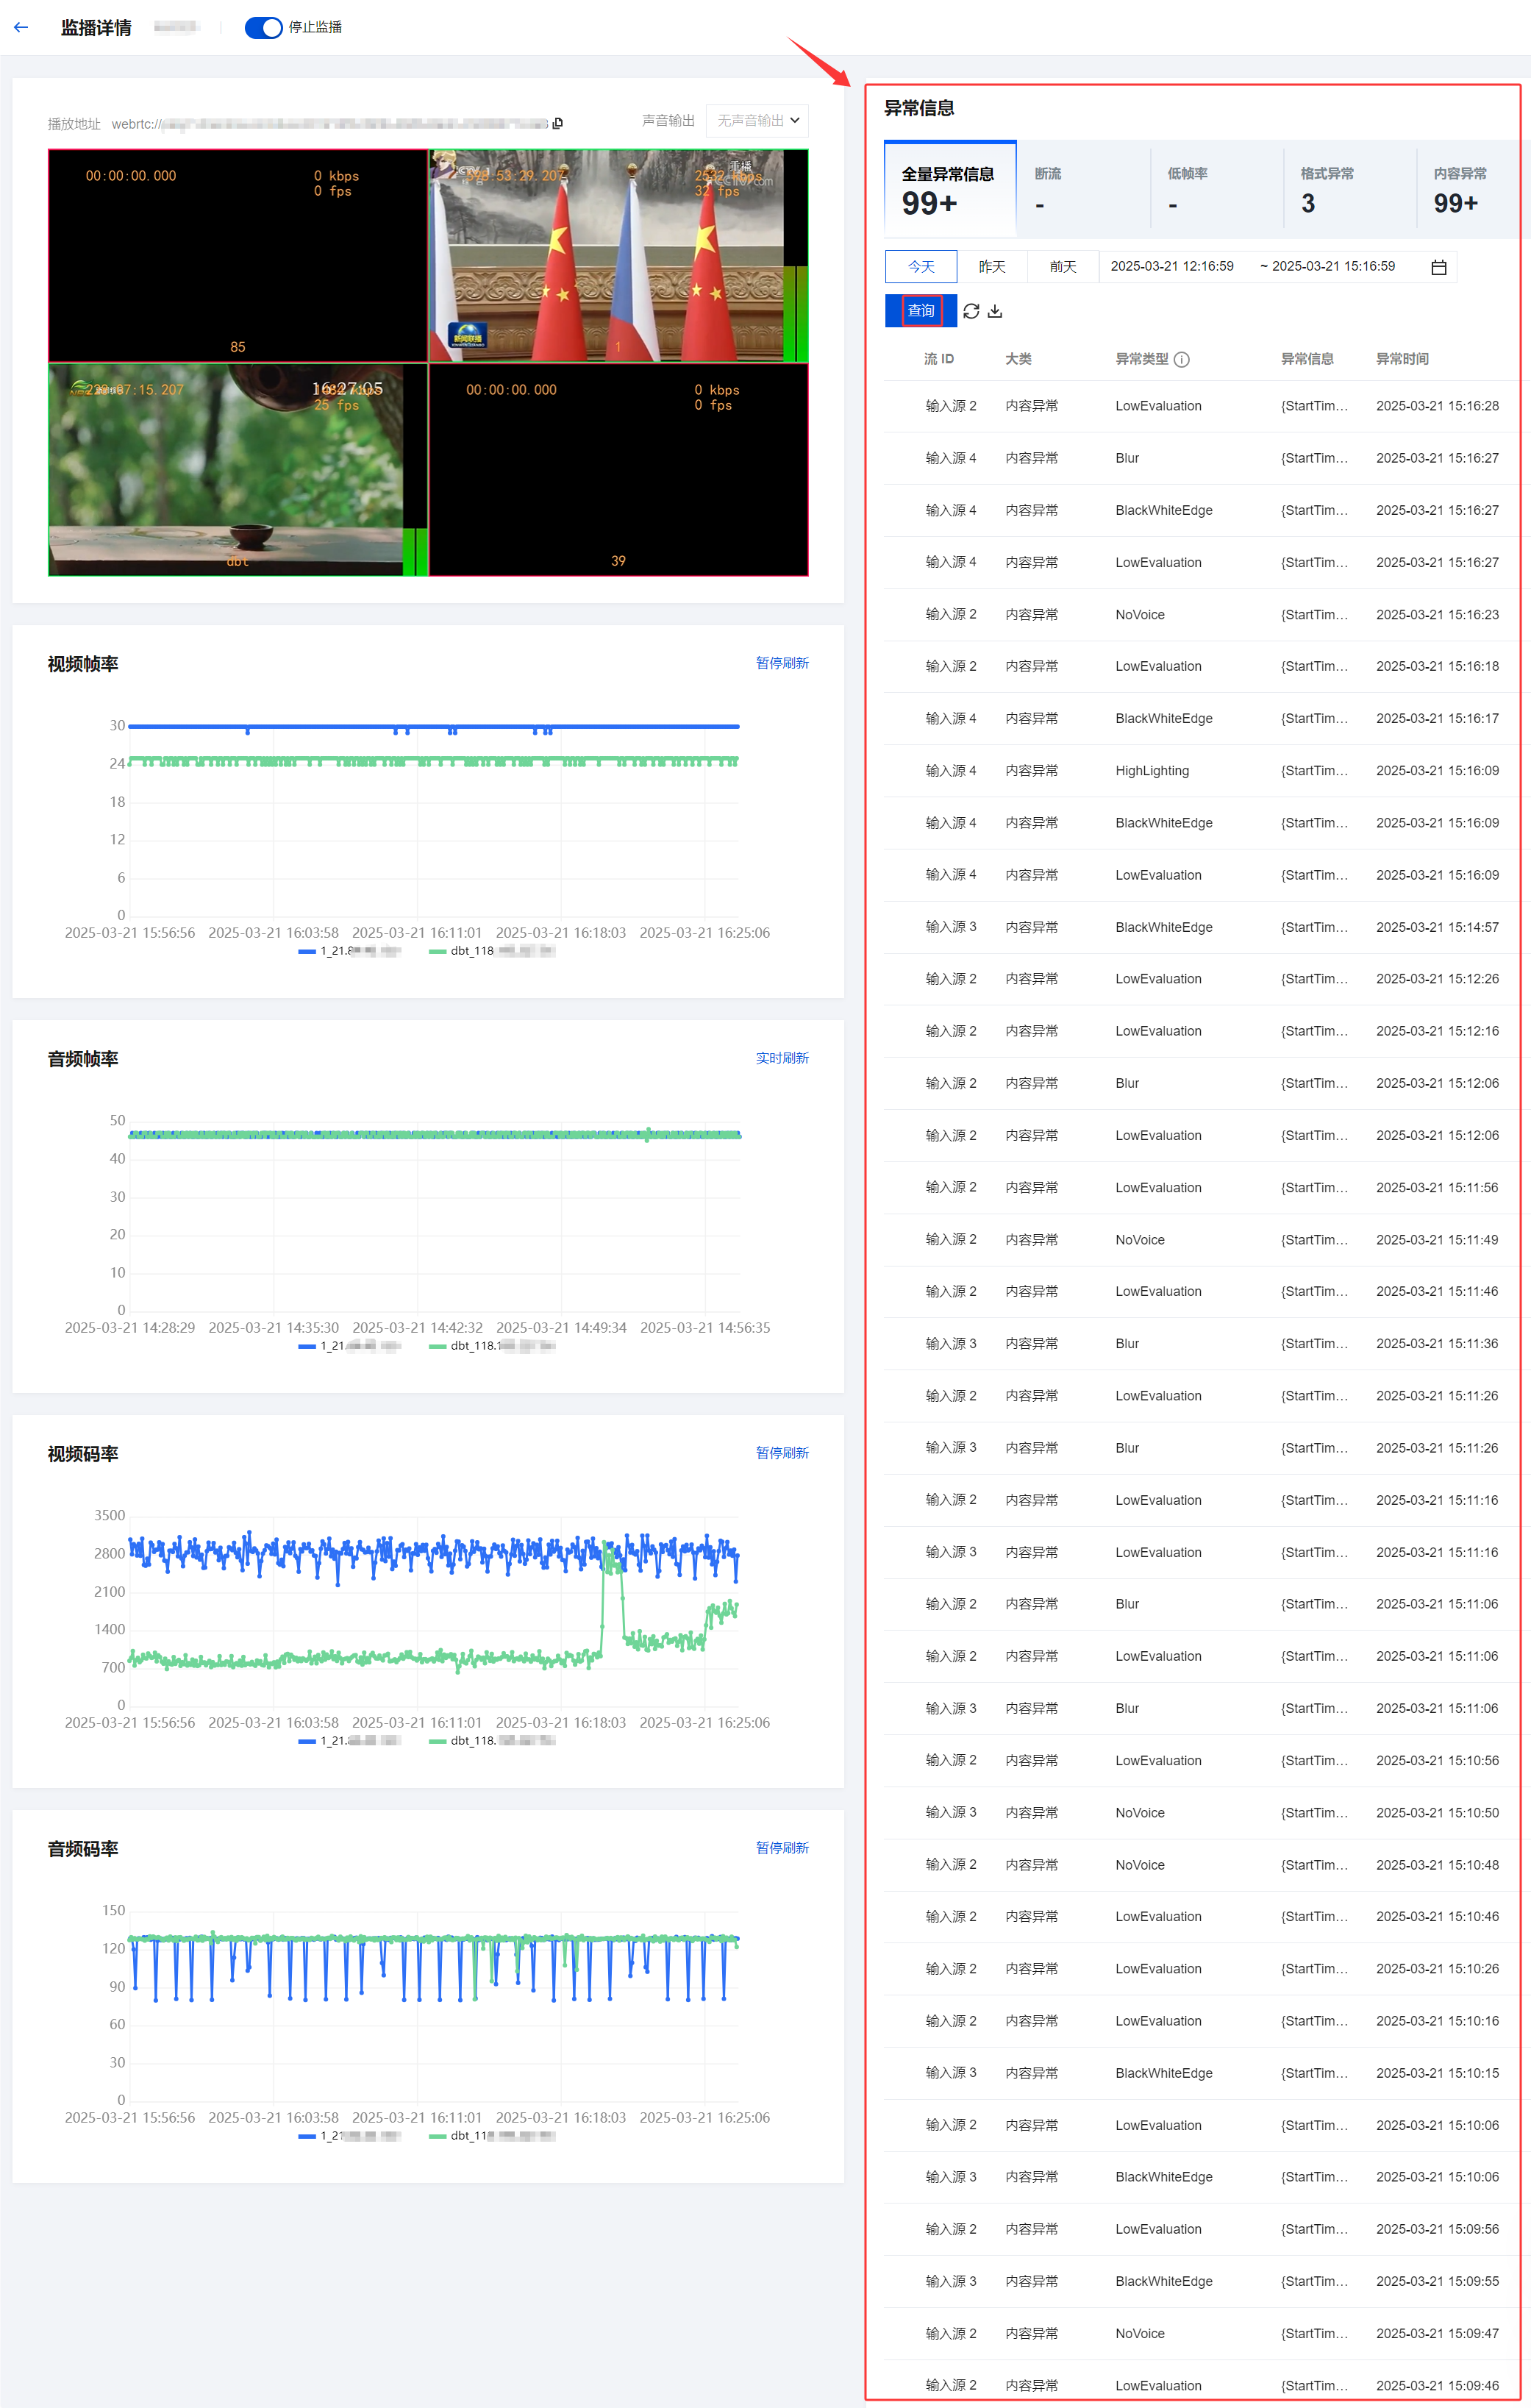Choose the 今天 date filter
Viewport: 1531px width, 2408px height.
coord(921,267)
